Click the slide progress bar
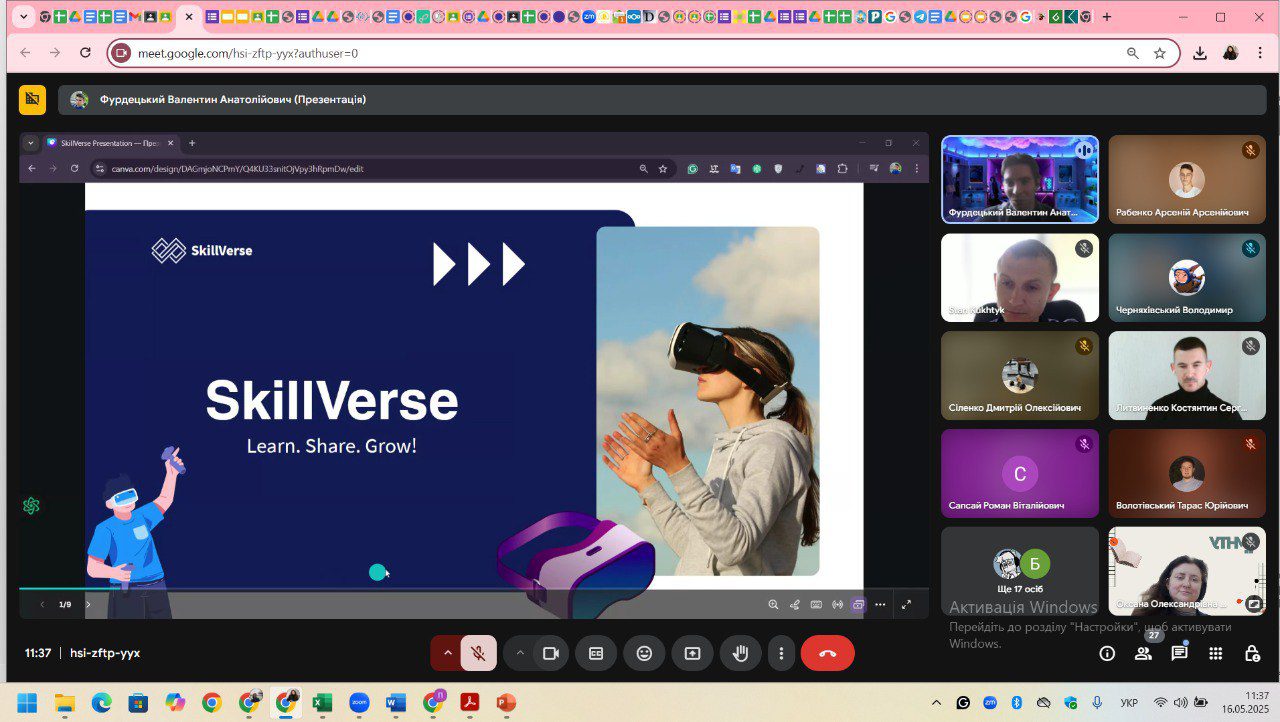 pyautogui.click(x=474, y=589)
